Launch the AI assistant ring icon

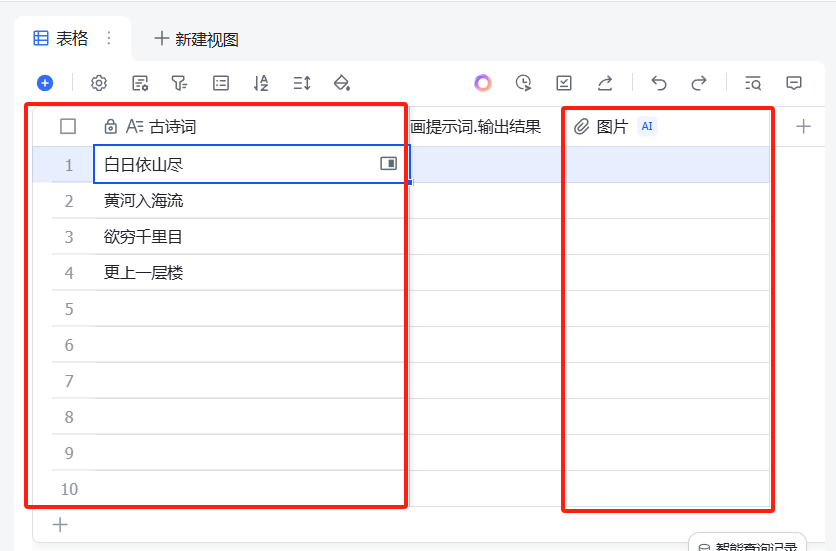(x=483, y=83)
